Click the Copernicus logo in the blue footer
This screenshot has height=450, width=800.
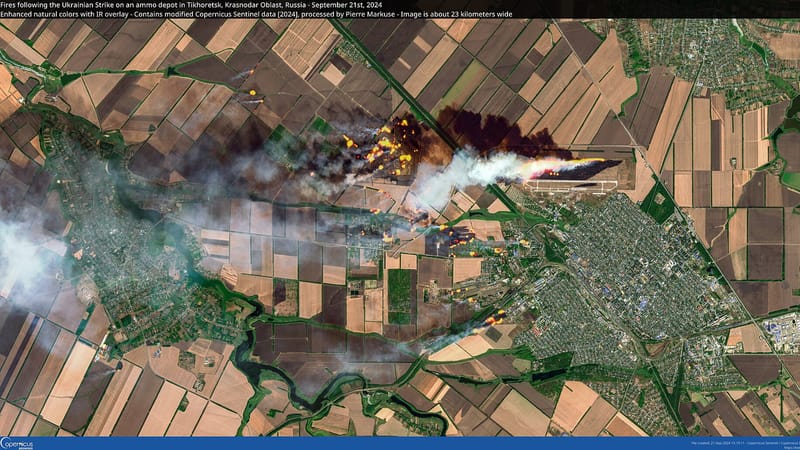click(17, 443)
